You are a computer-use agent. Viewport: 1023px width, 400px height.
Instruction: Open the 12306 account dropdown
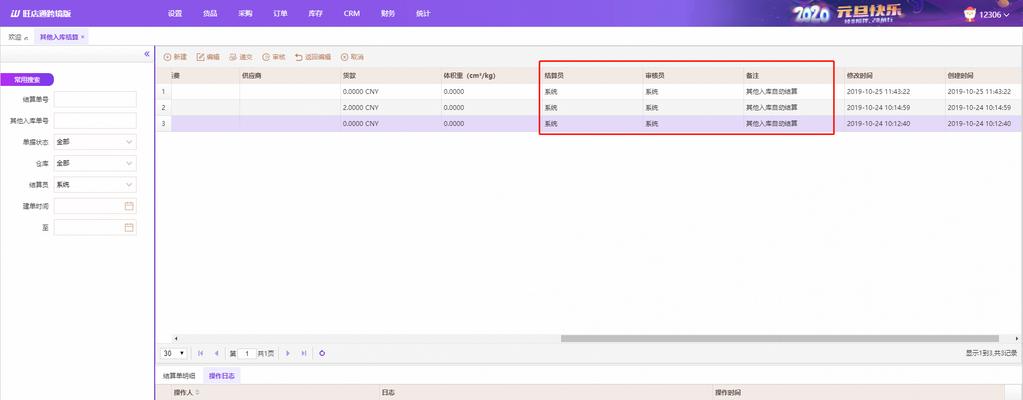[x=994, y=14]
